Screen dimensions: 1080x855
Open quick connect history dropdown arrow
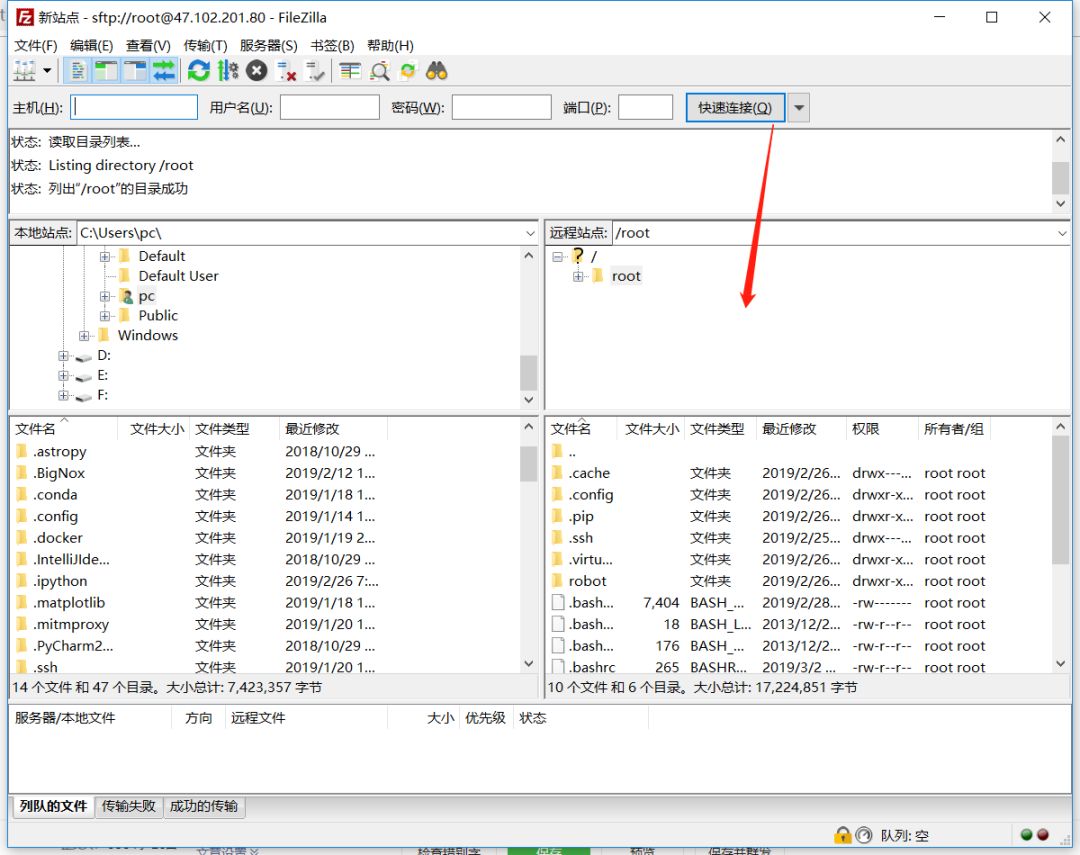point(798,107)
